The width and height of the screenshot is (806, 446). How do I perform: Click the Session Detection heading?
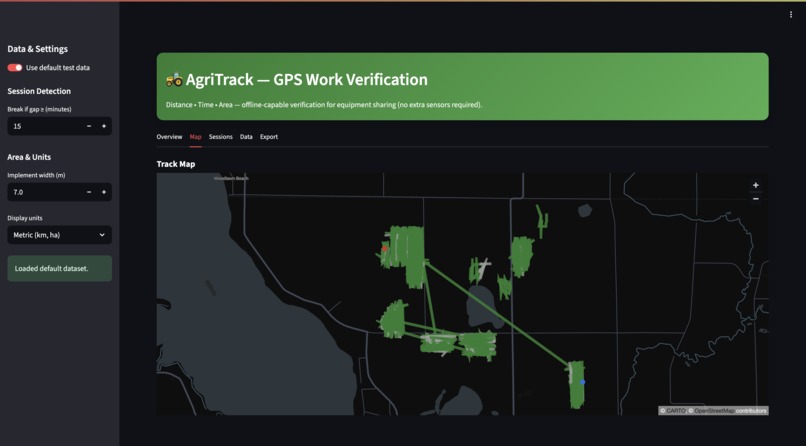[39, 91]
